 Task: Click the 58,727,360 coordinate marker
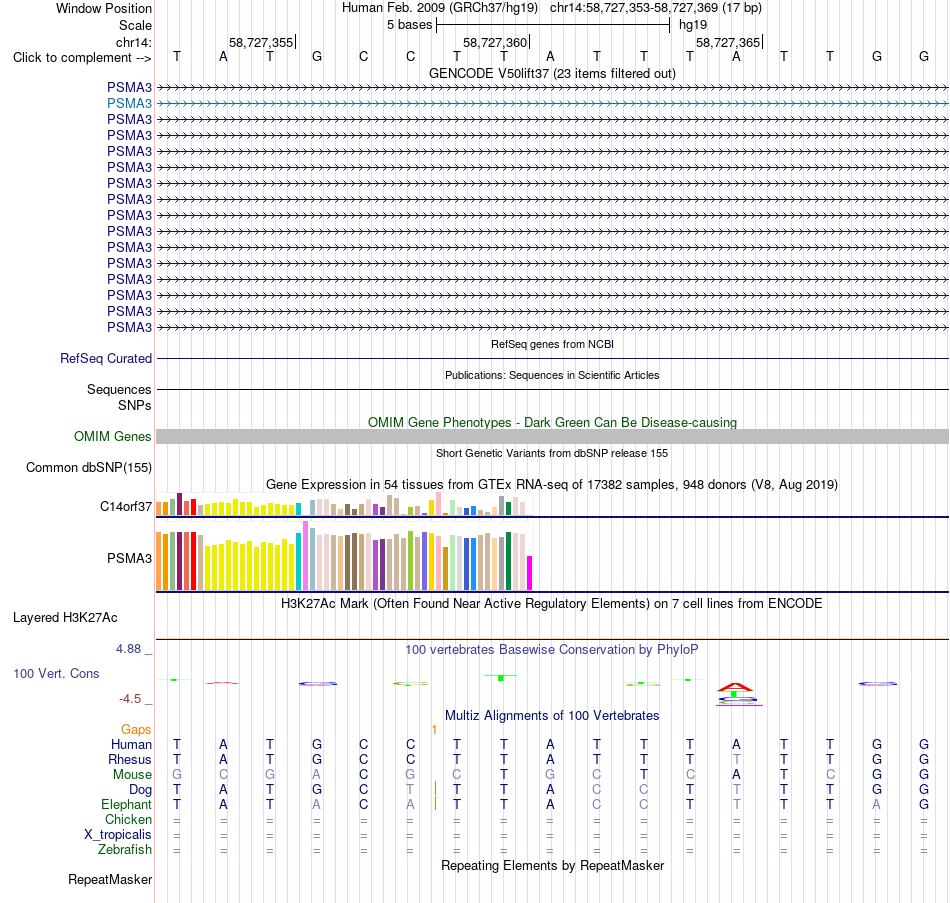495,42
